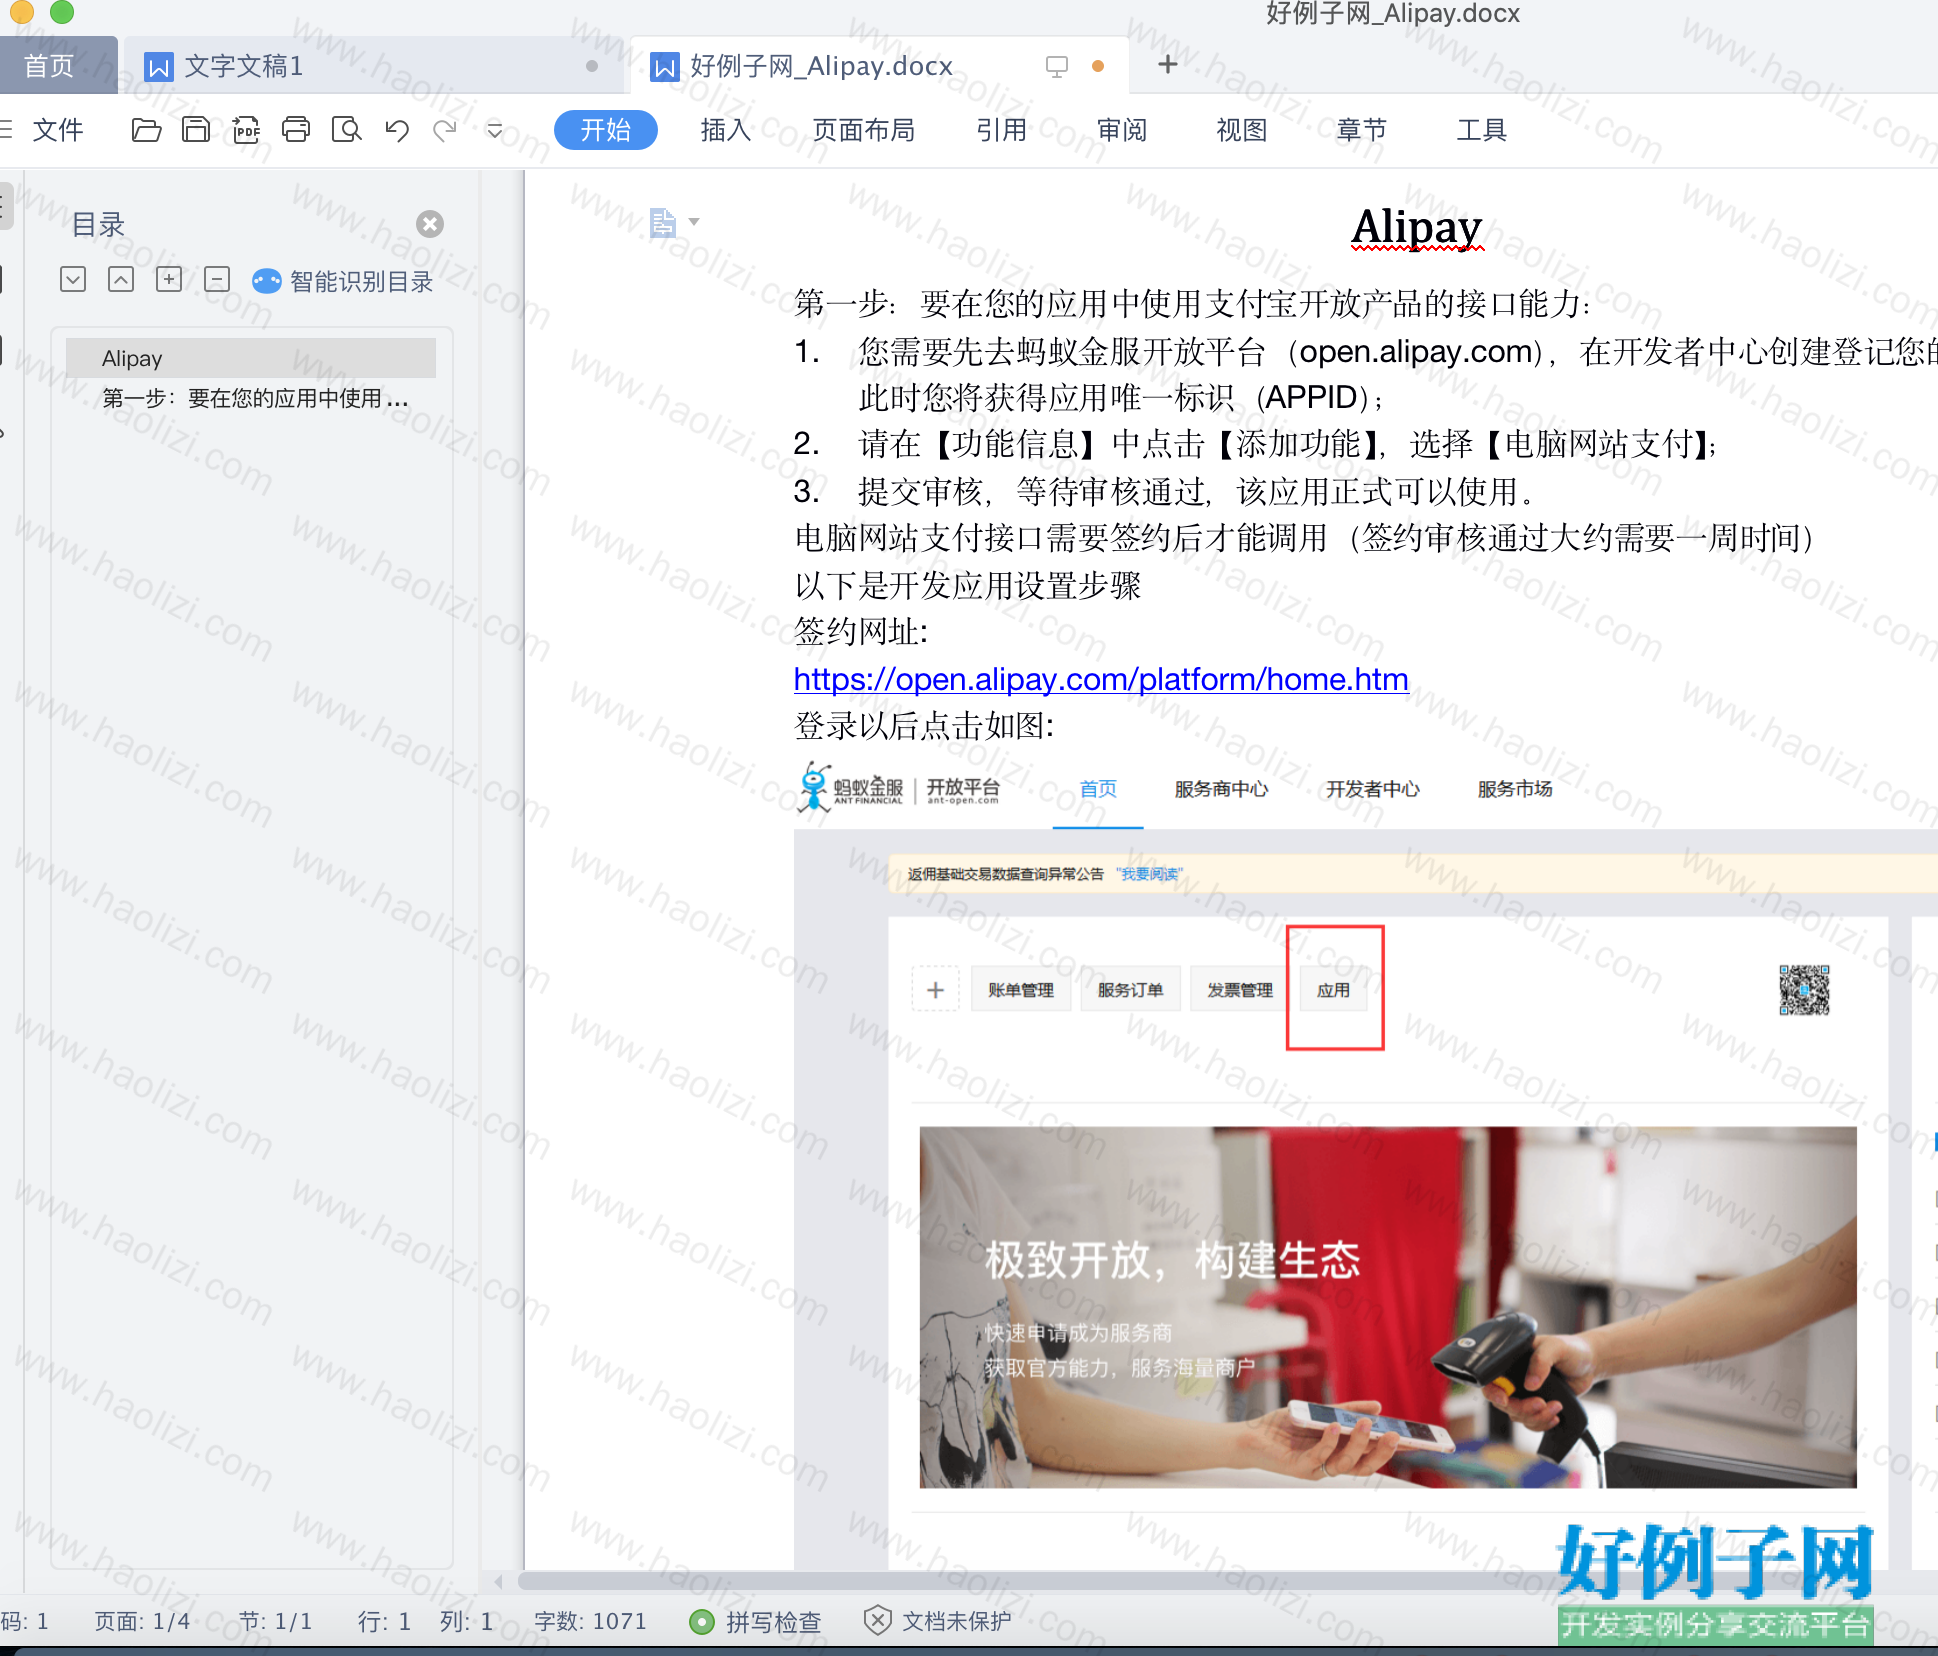This screenshot has width=1938, height=1656.
Task: Click 行: 1 in status bar
Action: click(x=385, y=1621)
